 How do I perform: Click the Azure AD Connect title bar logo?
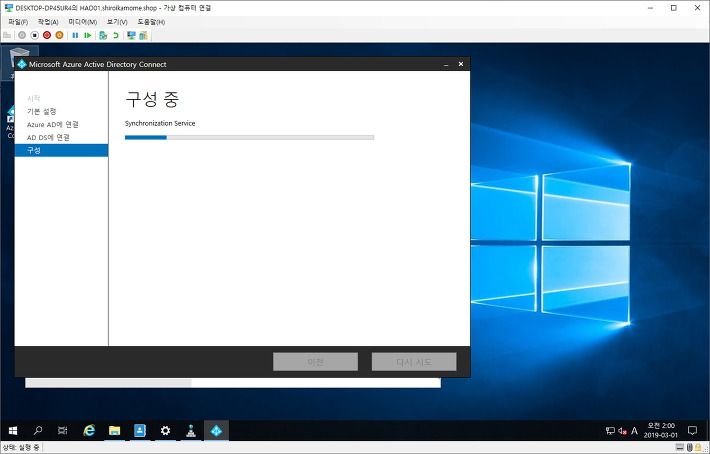(x=22, y=64)
